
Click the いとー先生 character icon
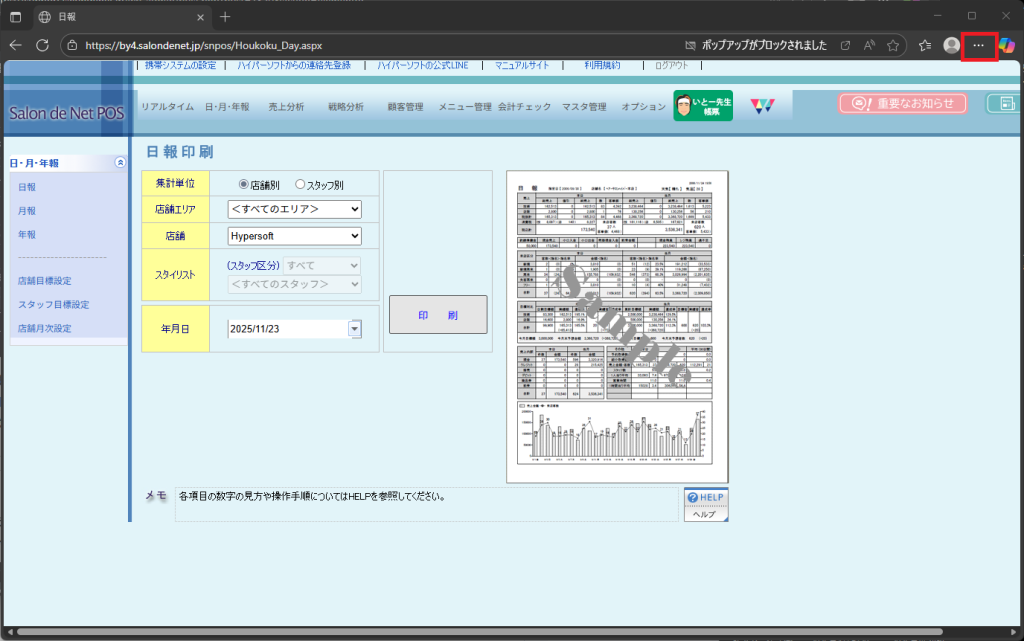click(703, 106)
